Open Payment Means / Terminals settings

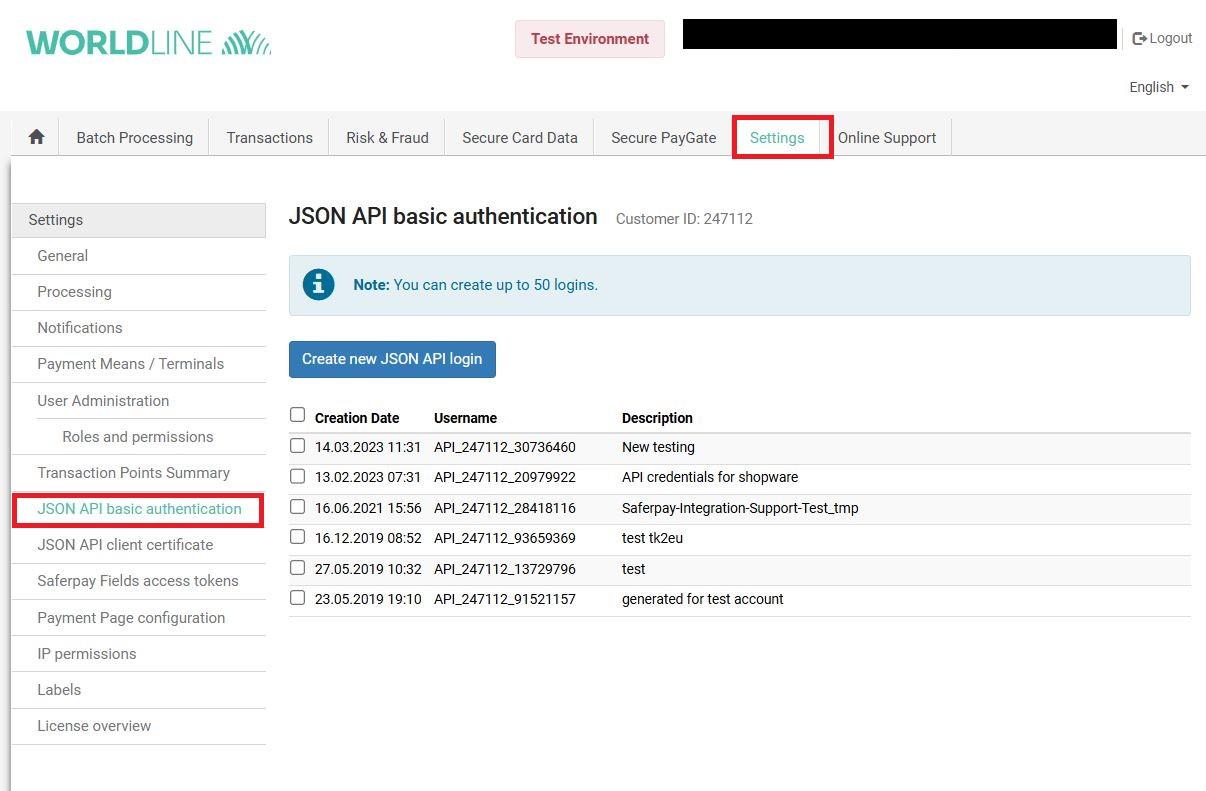point(130,364)
